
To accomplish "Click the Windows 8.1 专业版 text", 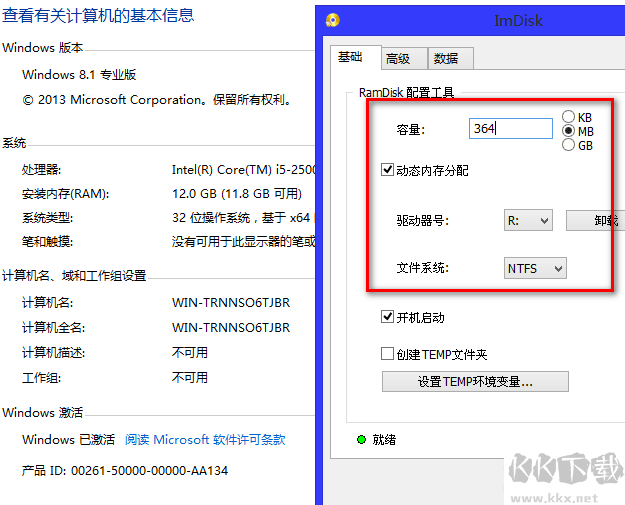I will (79, 75).
